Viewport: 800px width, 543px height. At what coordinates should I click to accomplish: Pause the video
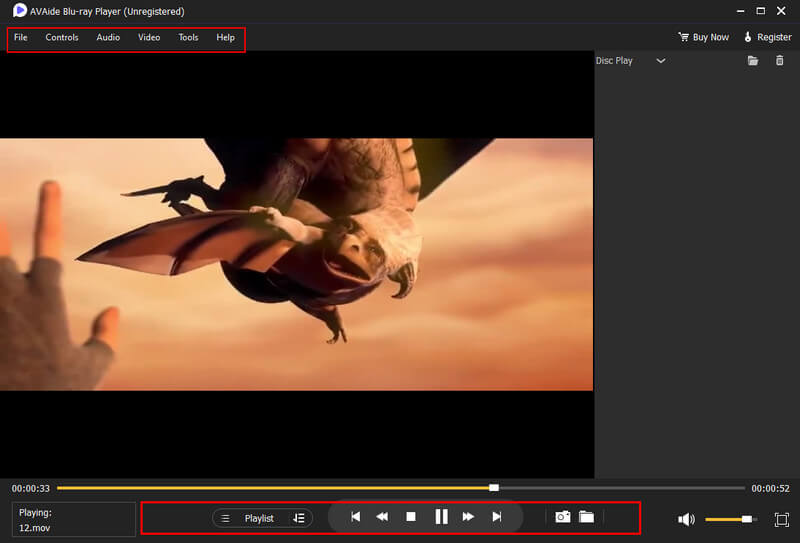coord(441,517)
